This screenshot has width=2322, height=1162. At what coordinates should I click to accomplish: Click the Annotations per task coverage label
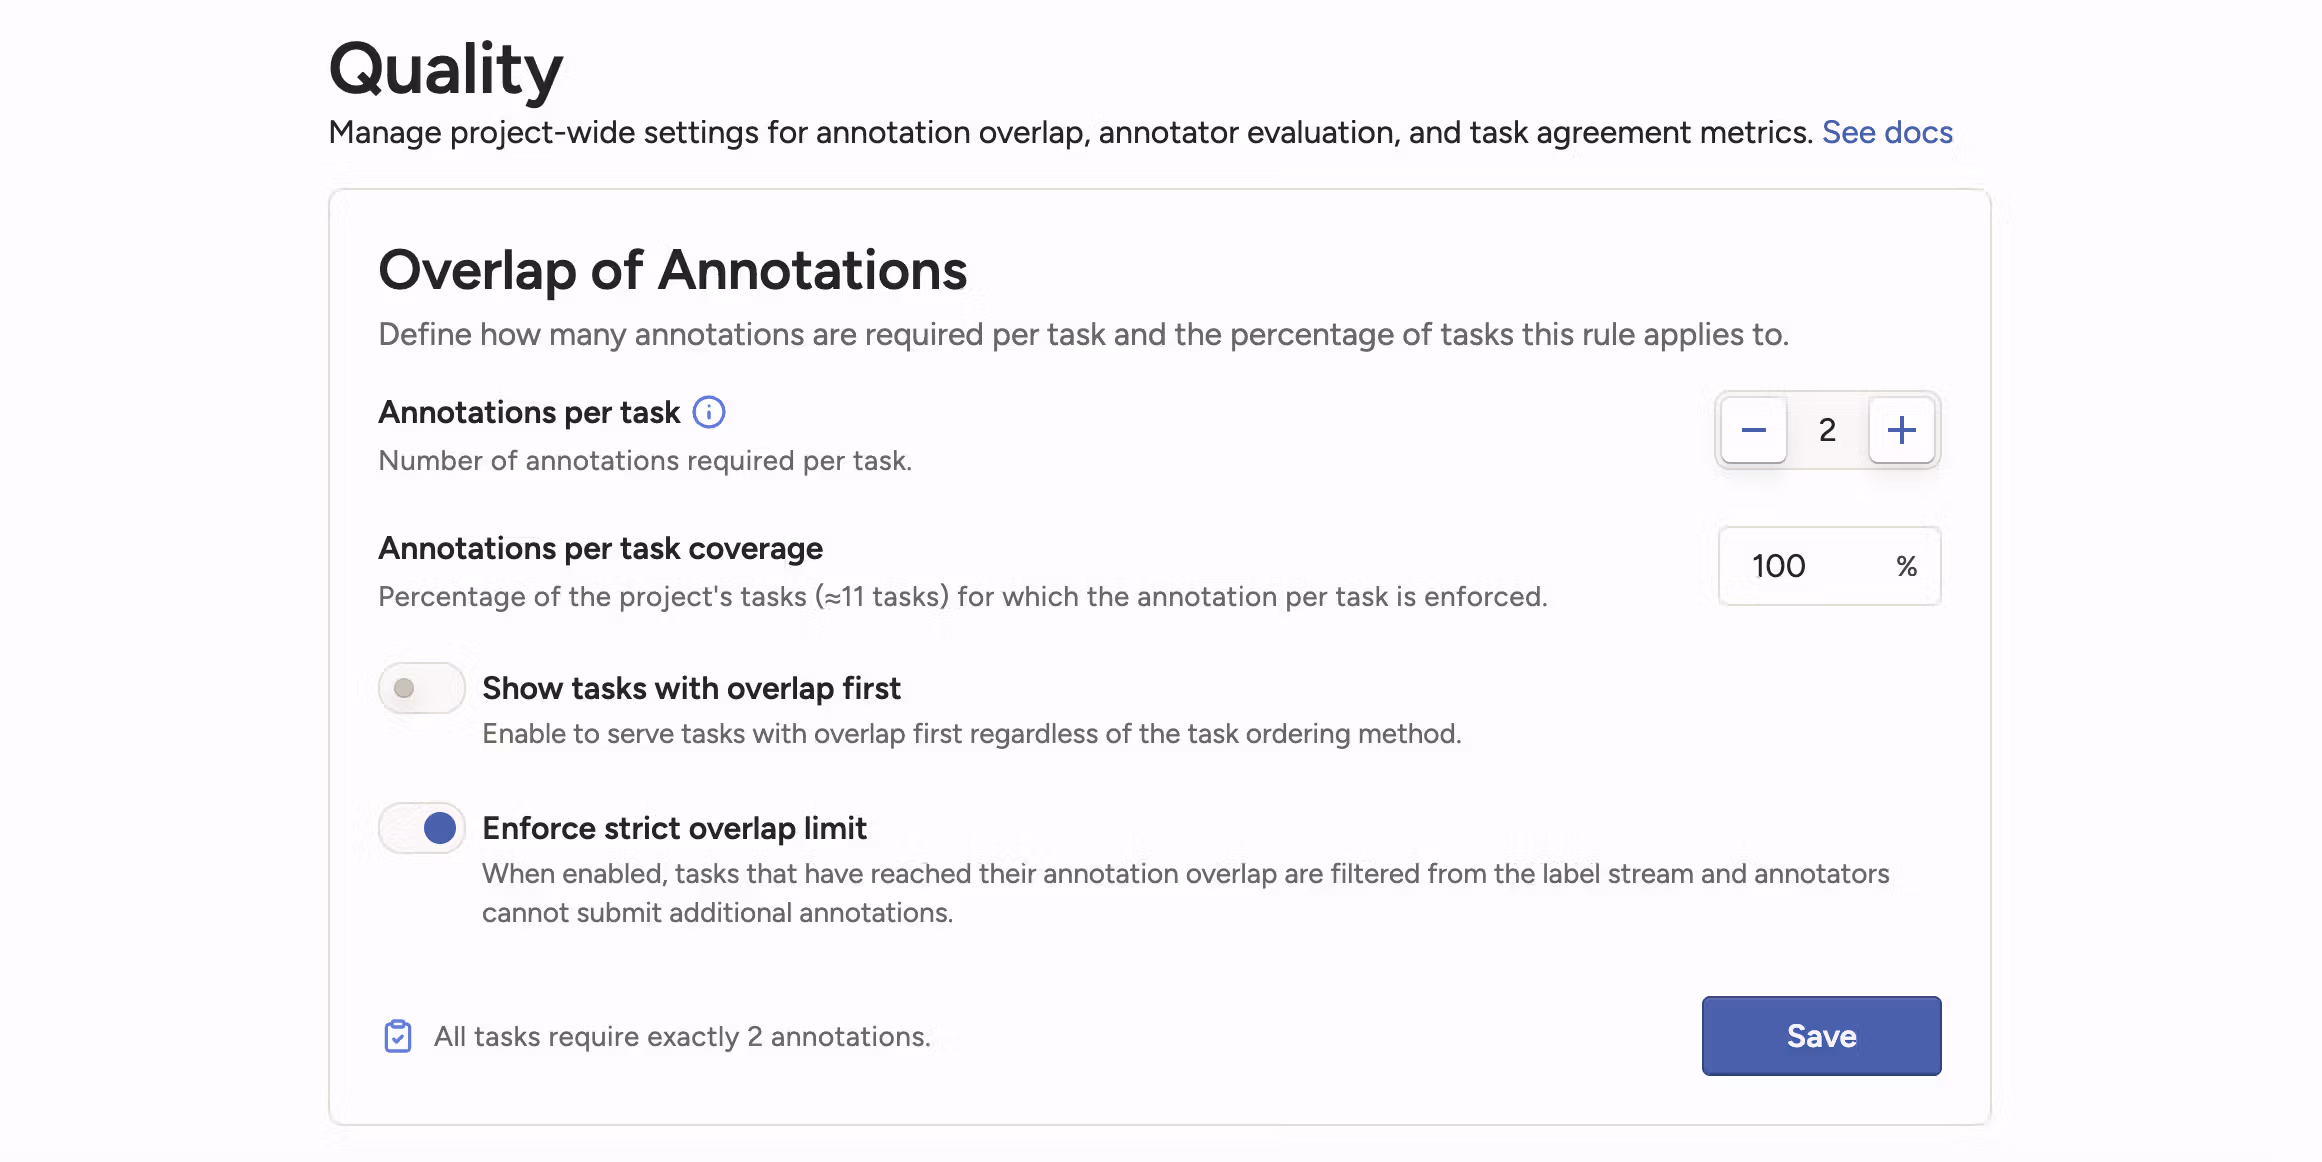tap(600, 548)
